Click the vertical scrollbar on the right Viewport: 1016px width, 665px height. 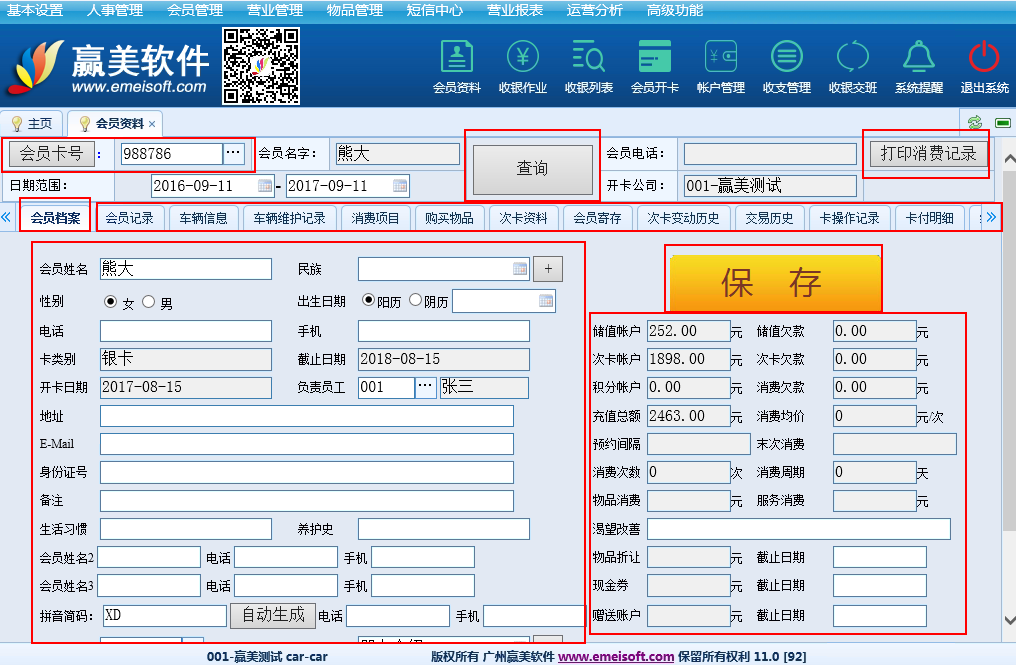1008,400
